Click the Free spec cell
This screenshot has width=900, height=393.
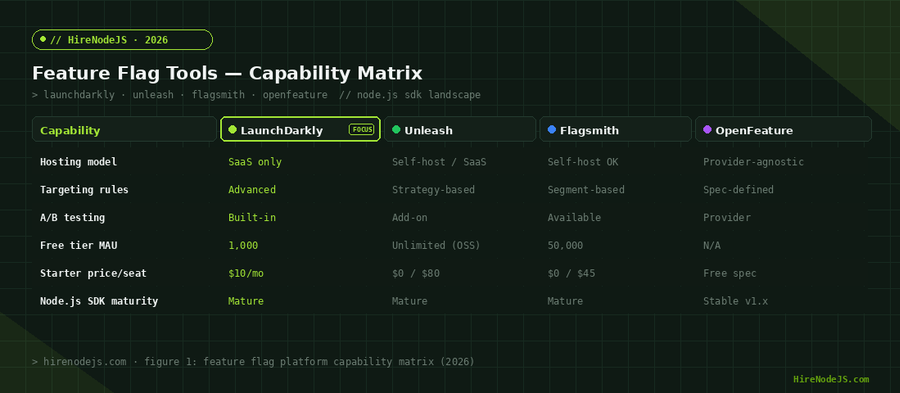pos(730,273)
